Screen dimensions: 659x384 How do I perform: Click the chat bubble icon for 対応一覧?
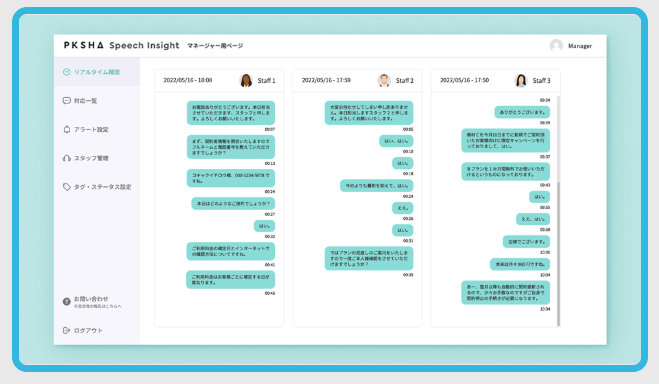click(x=66, y=100)
